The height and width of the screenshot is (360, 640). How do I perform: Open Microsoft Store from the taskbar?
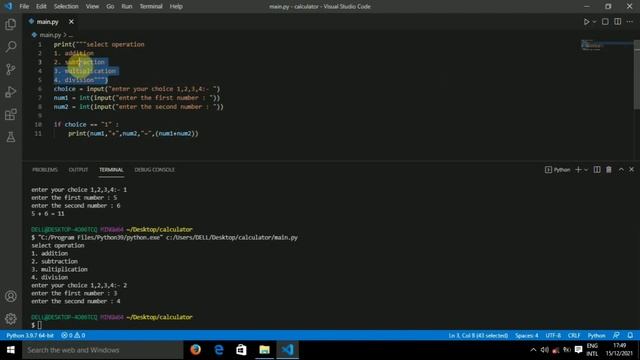coord(241,350)
